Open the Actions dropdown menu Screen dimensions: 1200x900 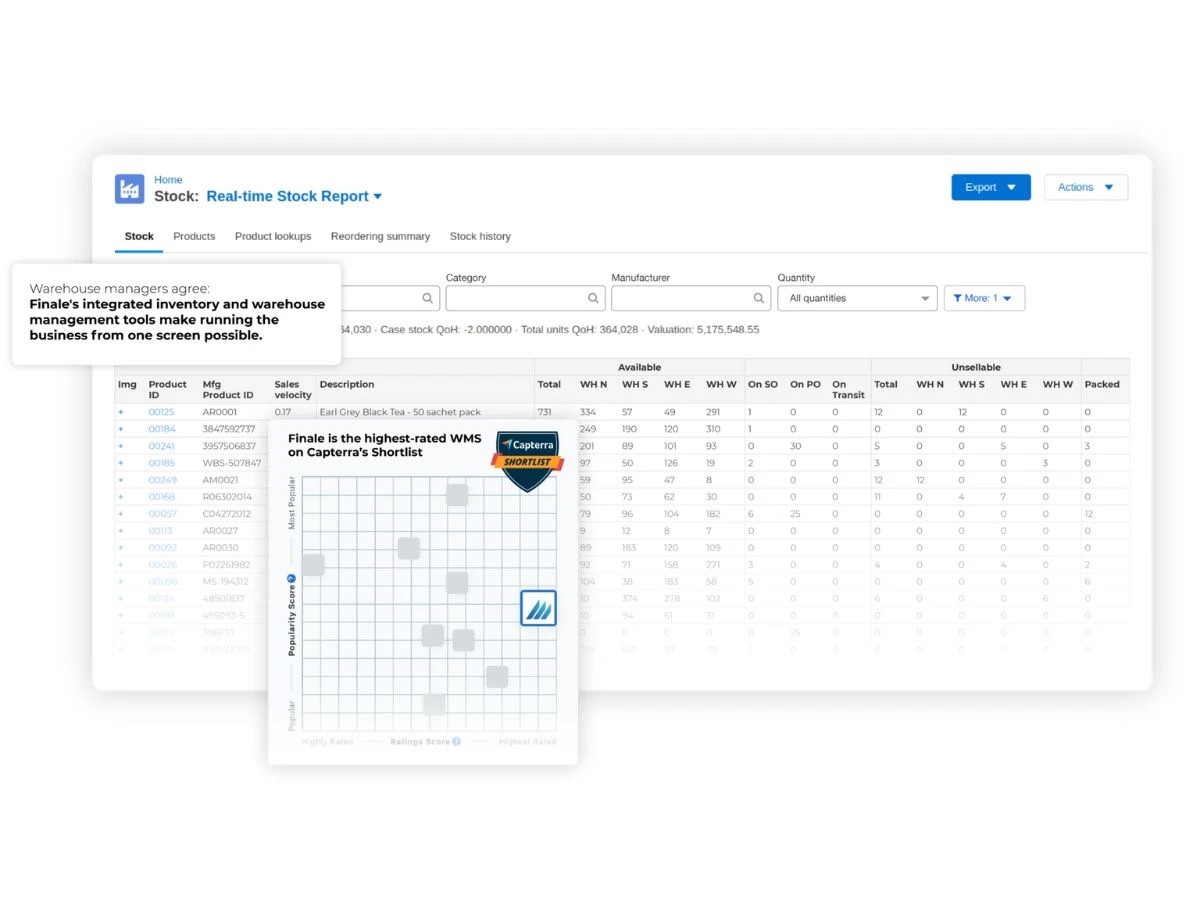(1085, 187)
